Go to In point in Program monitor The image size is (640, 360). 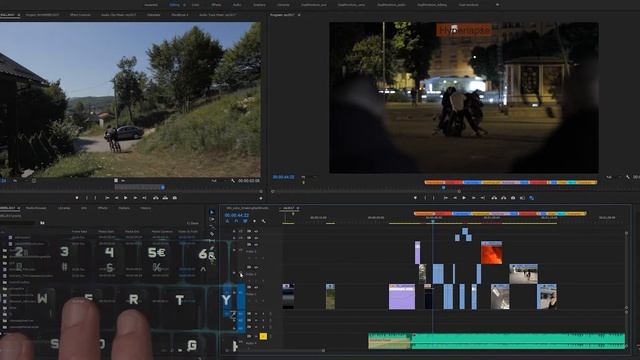pos(446,198)
